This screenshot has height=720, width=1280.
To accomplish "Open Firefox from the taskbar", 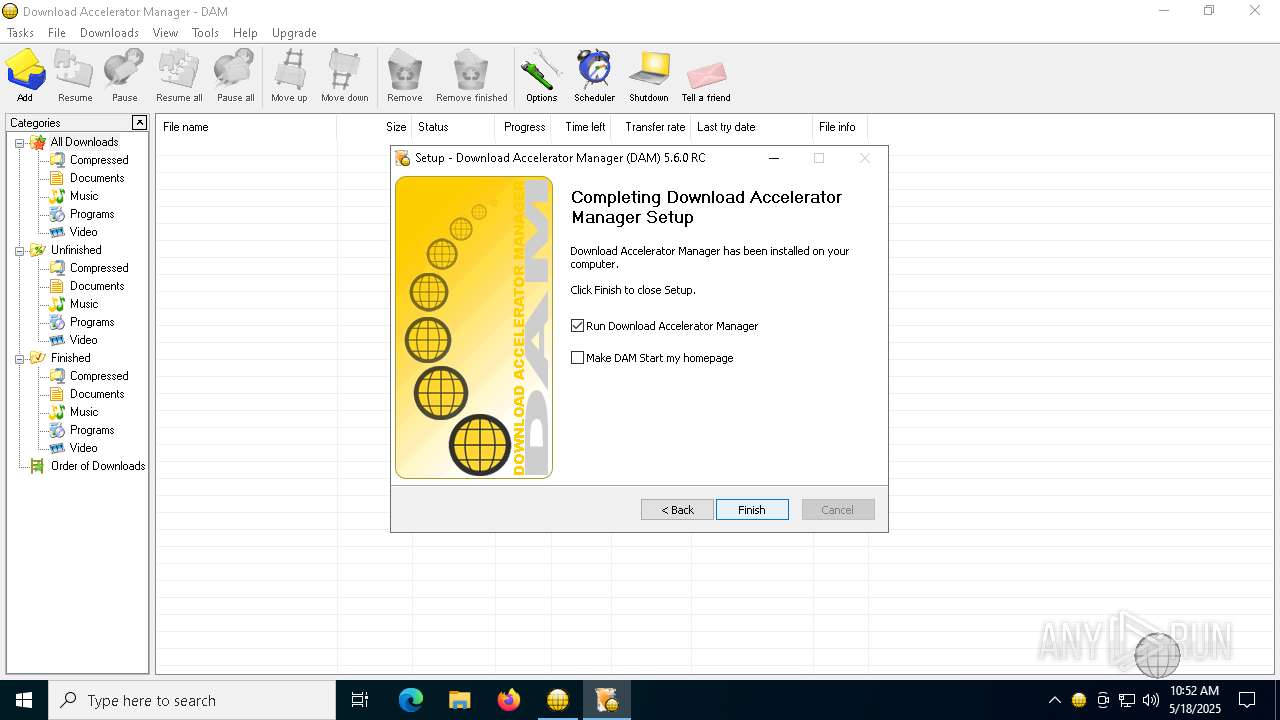I will tap(509, 700).
